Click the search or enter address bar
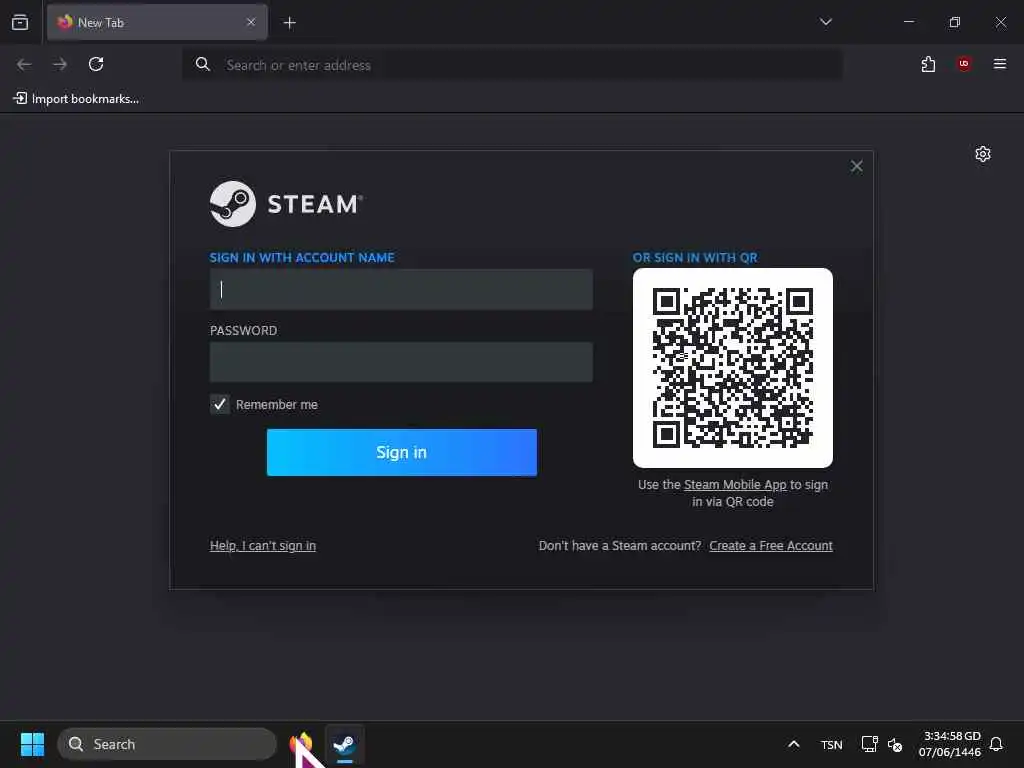Screen dimensions: 1024x768 coord(512,65)
